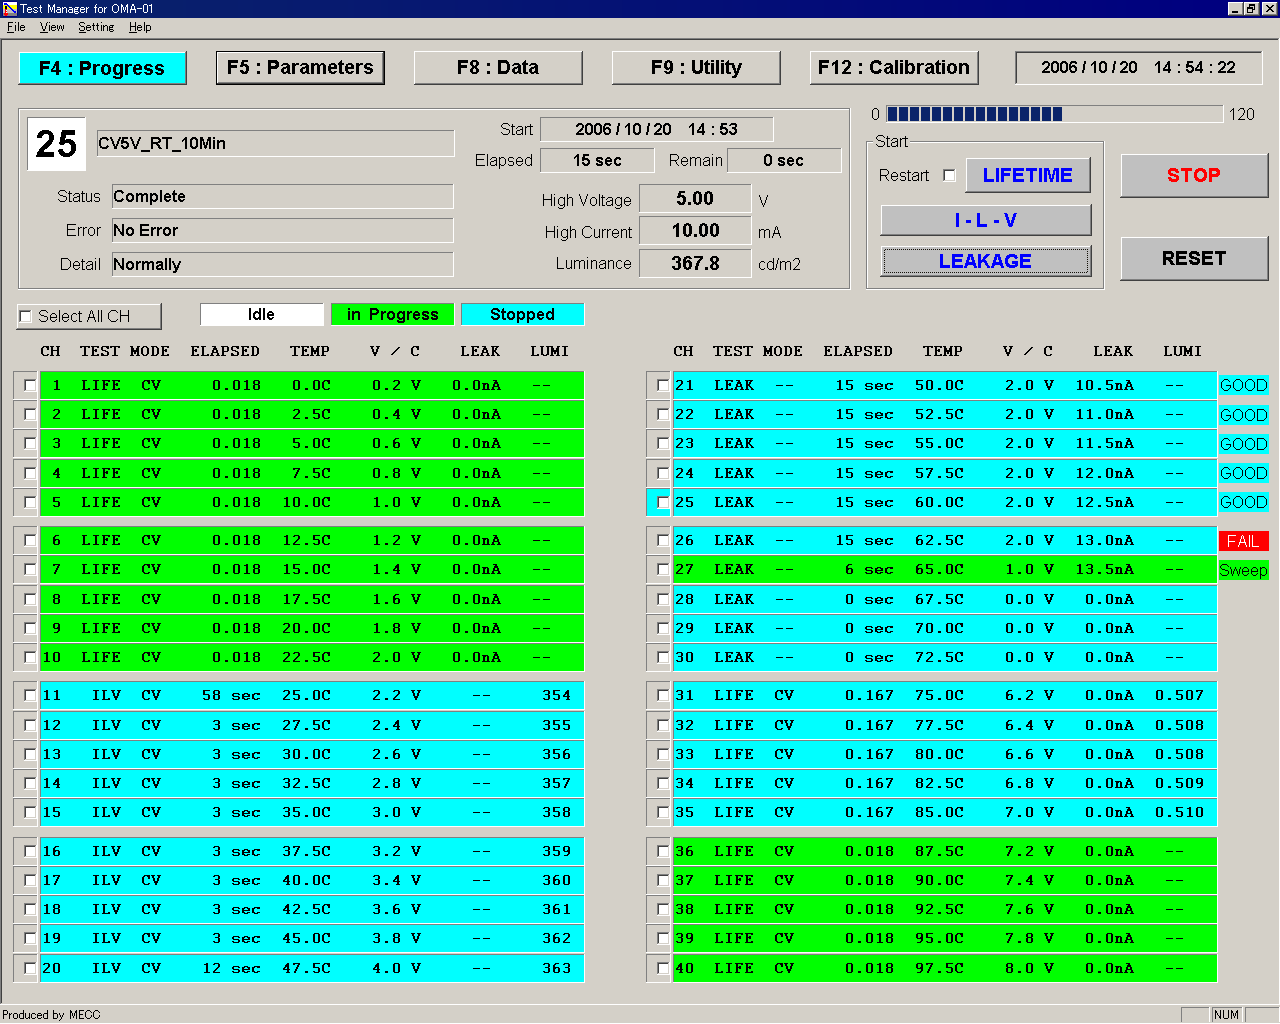
Task: Click the application icon in title bar
Action: (x=10, y=9)
